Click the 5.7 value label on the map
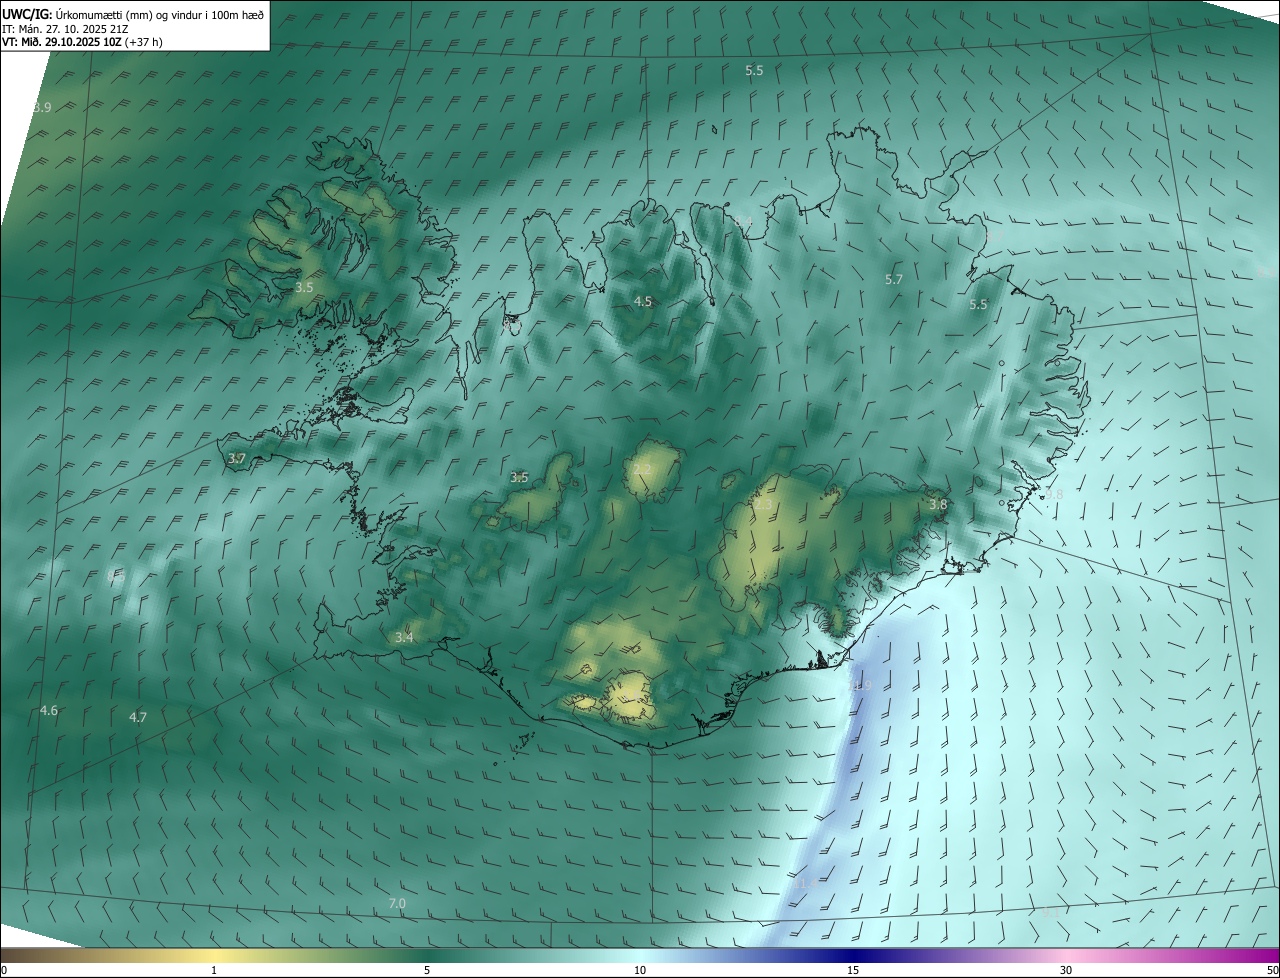The width and height of the screenshot is (1280, 978). (x=894, y=280)
